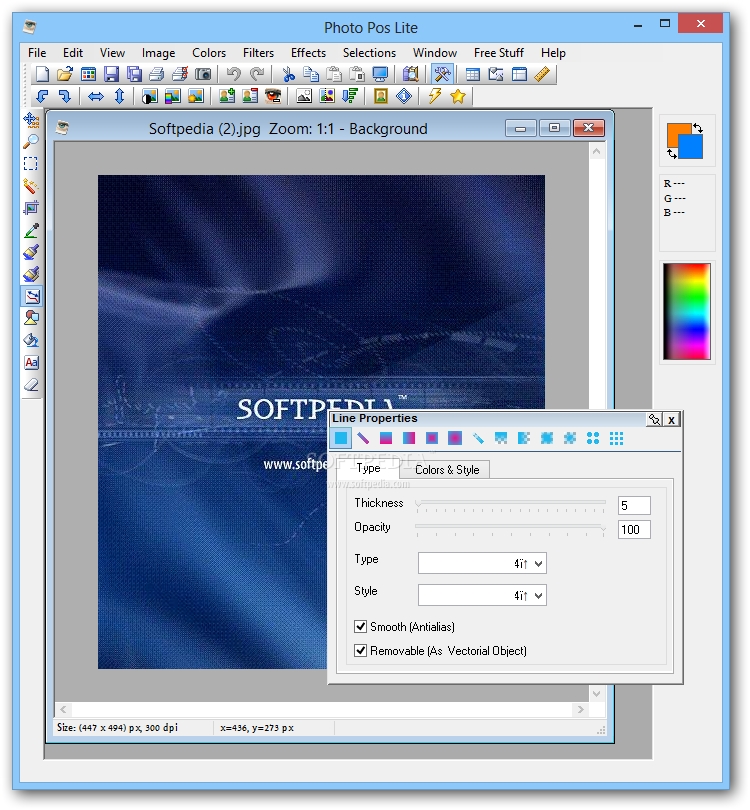750x810 pixels.
Task: Open the Effects menu
Action: pos(308,53)
